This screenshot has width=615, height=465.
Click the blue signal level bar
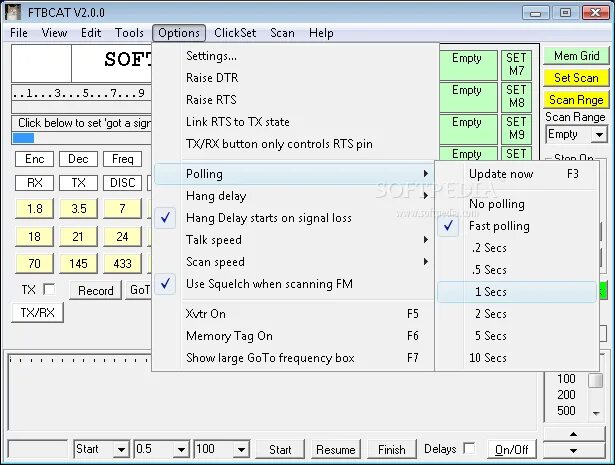pos(23,138)
